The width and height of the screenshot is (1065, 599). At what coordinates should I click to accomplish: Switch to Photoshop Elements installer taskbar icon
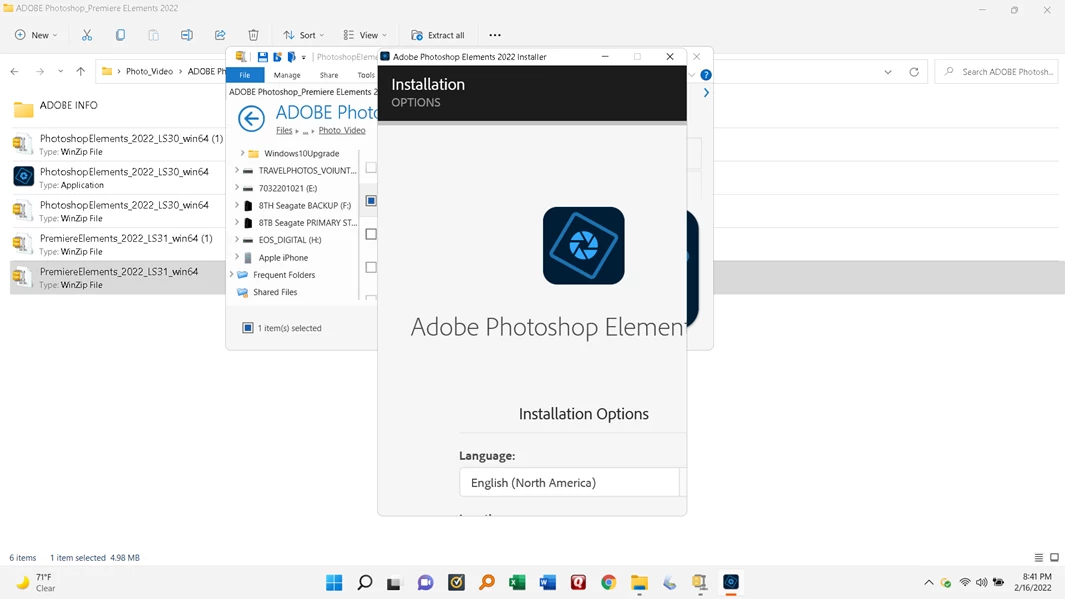tap(731, 583)
